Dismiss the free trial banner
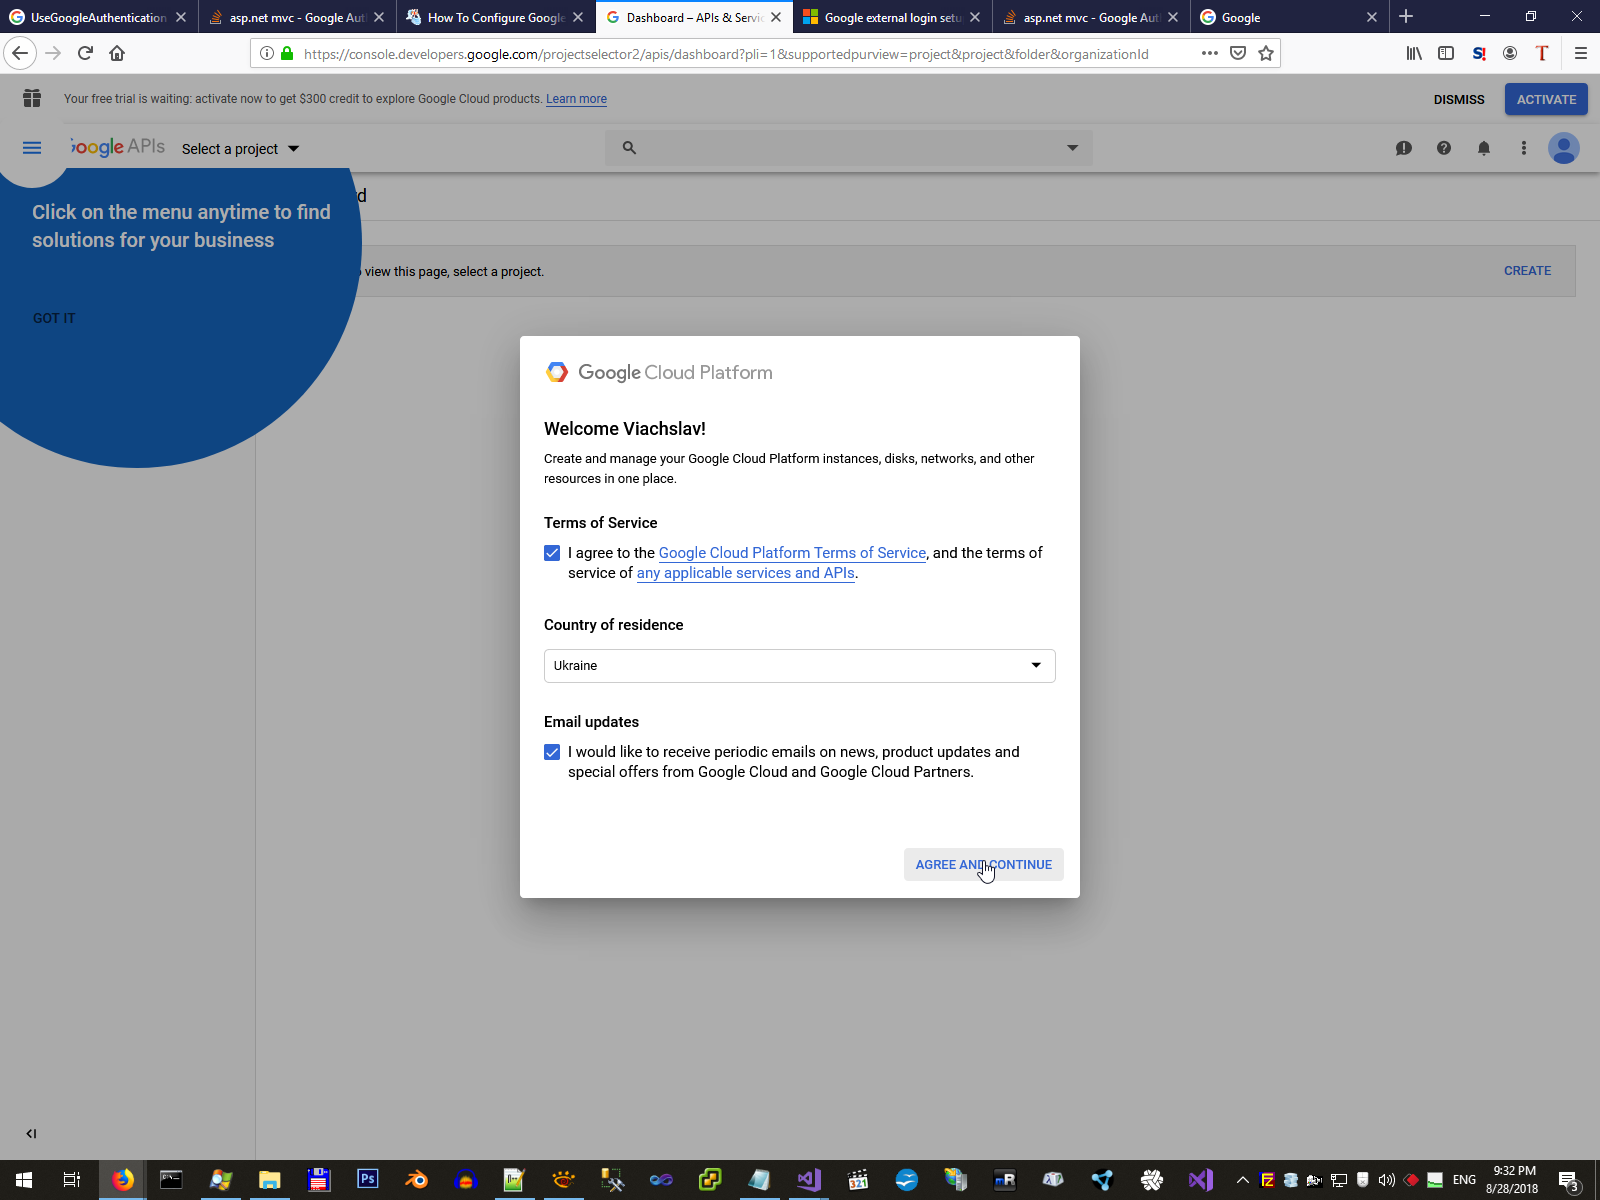1600x1200 pixels. point(1459,99)
